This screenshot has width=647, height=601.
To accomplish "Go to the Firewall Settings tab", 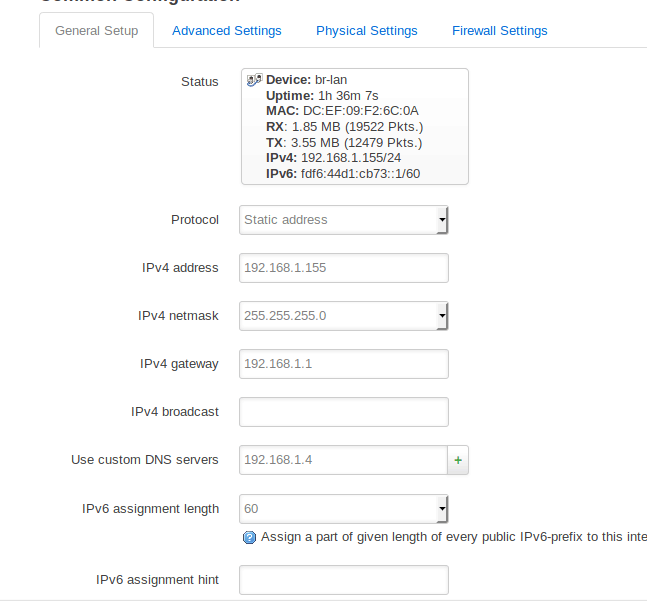I will point(499,31).
